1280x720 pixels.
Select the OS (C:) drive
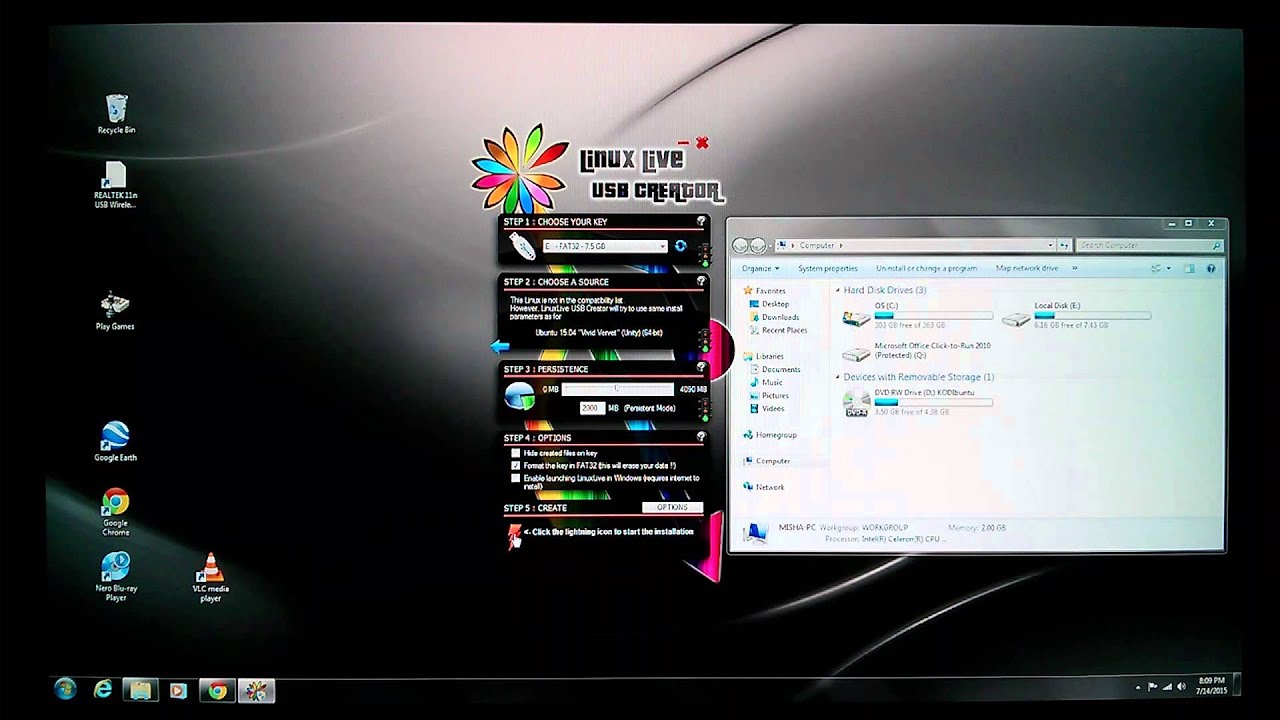point(917,315)
